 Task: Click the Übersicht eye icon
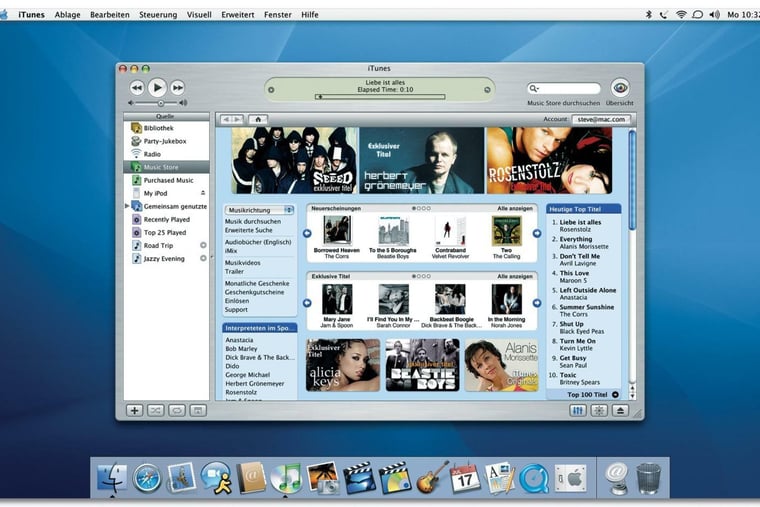click(x=620, y=88)
